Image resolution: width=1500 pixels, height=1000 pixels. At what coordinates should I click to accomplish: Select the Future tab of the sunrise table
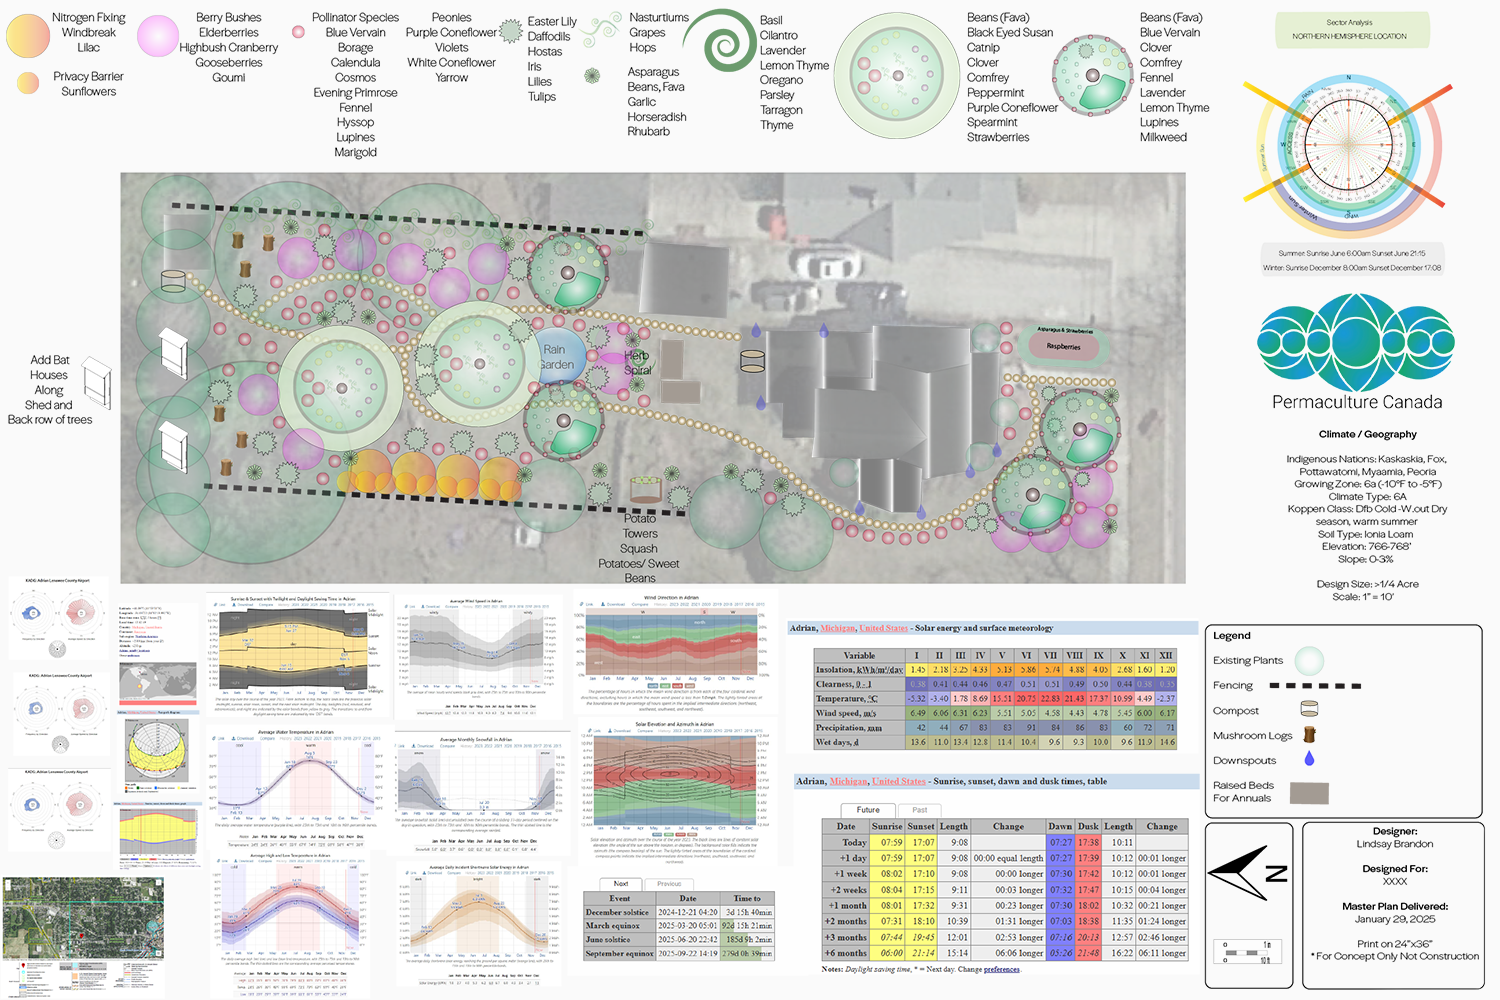868,810
